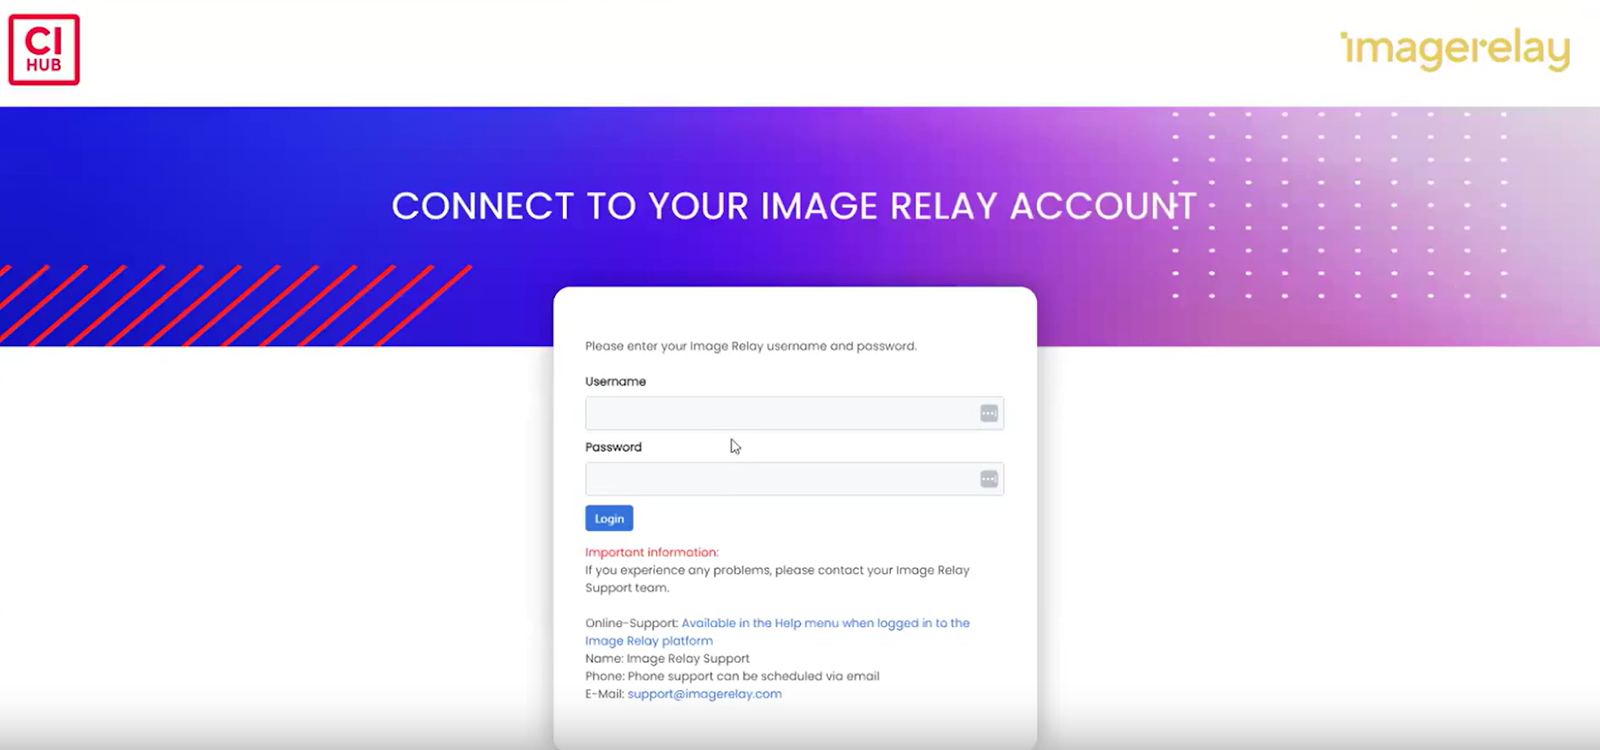Focus the Password input field
Screen dimensions: 1600x750
[x=794, y=480]
